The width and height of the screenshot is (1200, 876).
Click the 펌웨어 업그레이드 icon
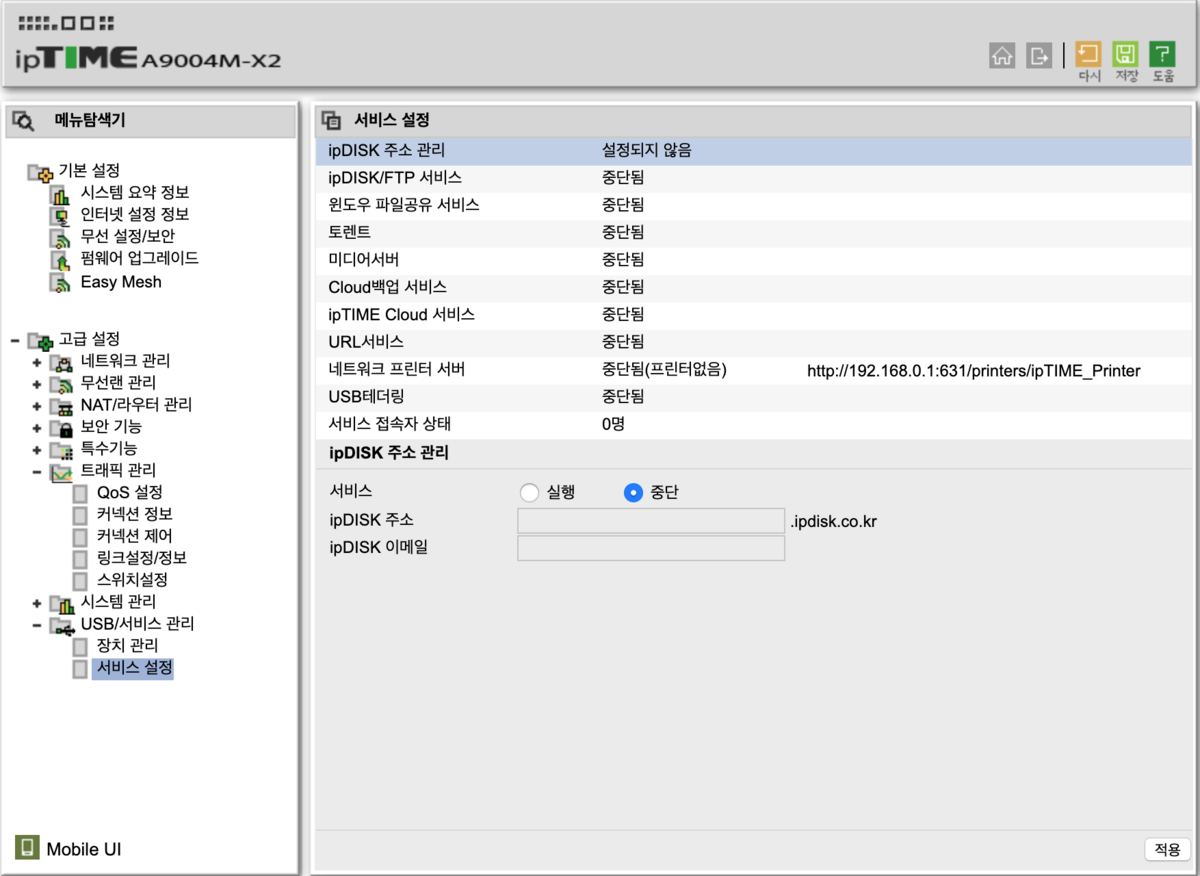tap(61, 259)
